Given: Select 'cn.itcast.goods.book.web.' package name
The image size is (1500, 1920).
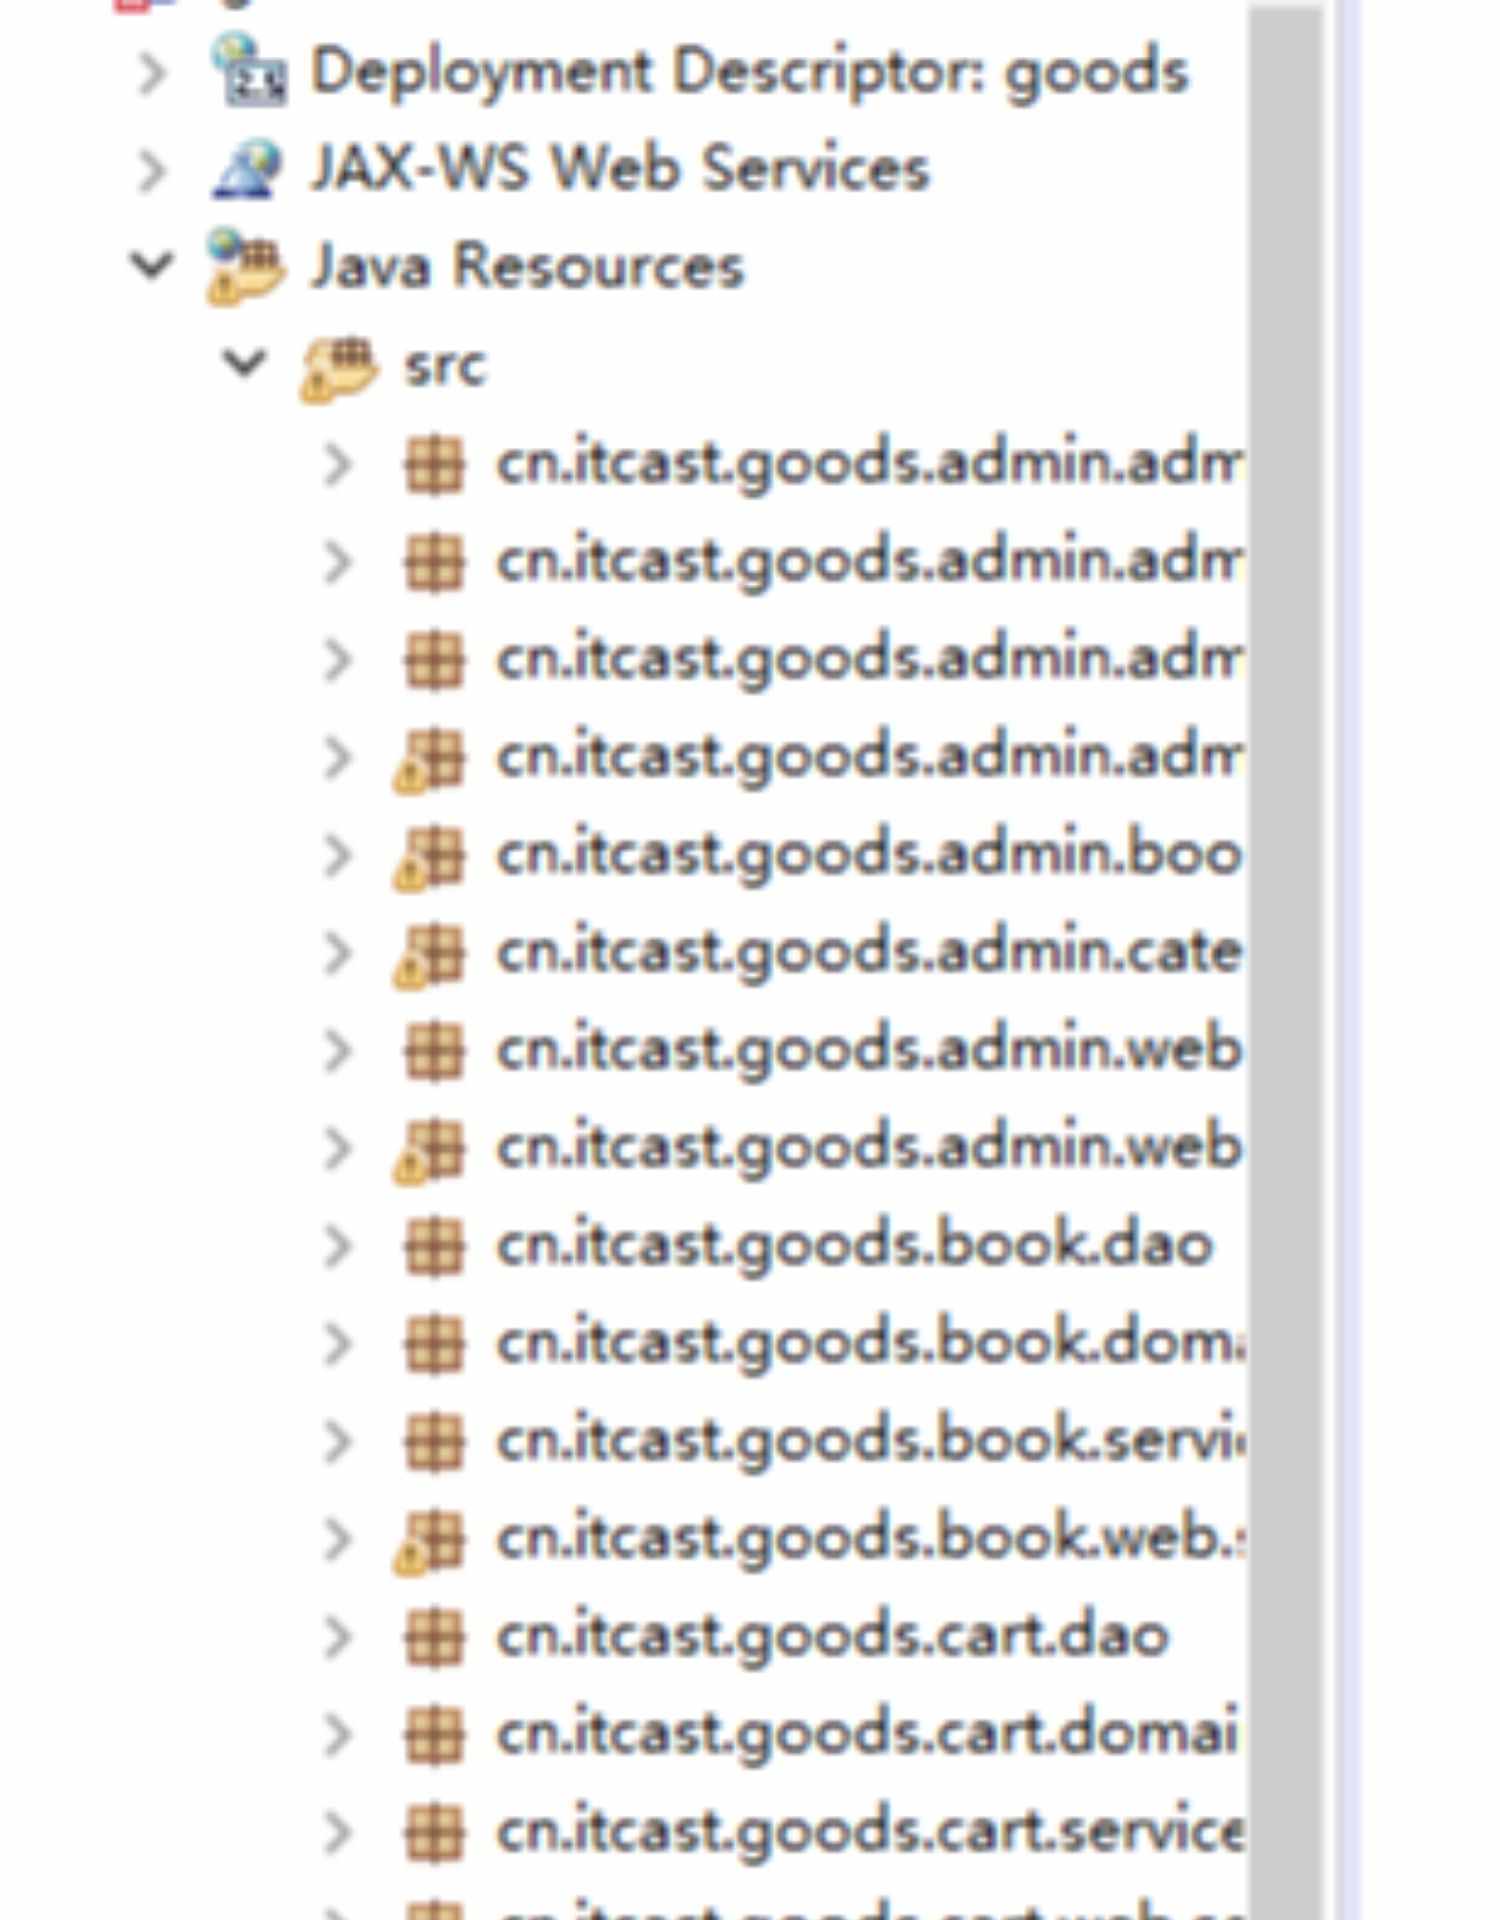Looking at the screenshot, I should tap(870, 1541).
